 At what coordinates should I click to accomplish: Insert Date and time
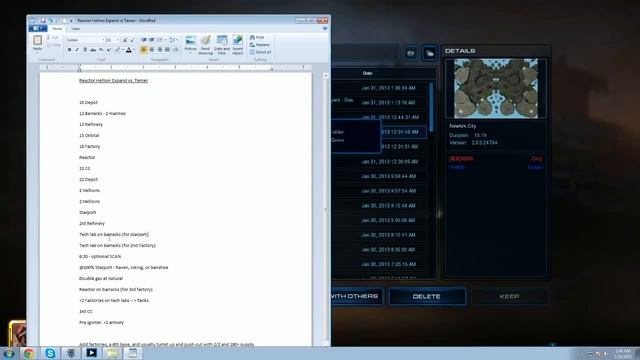pos(222,45)
